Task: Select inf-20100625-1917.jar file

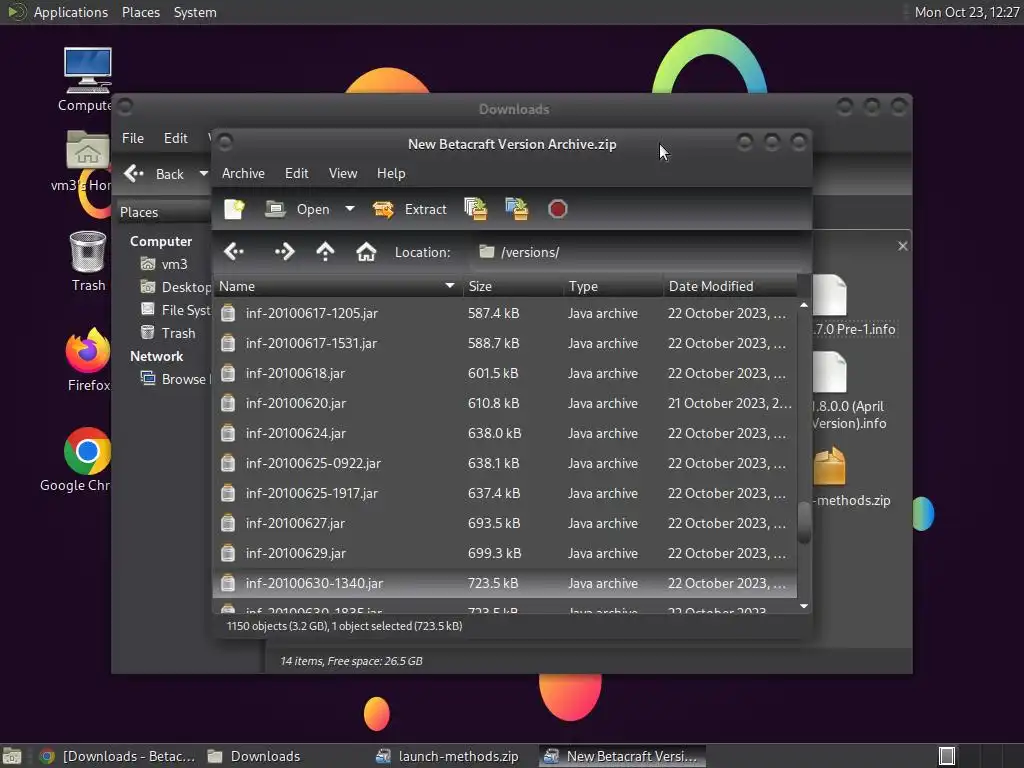Action: pyautogui.click(x=505, y=494)
